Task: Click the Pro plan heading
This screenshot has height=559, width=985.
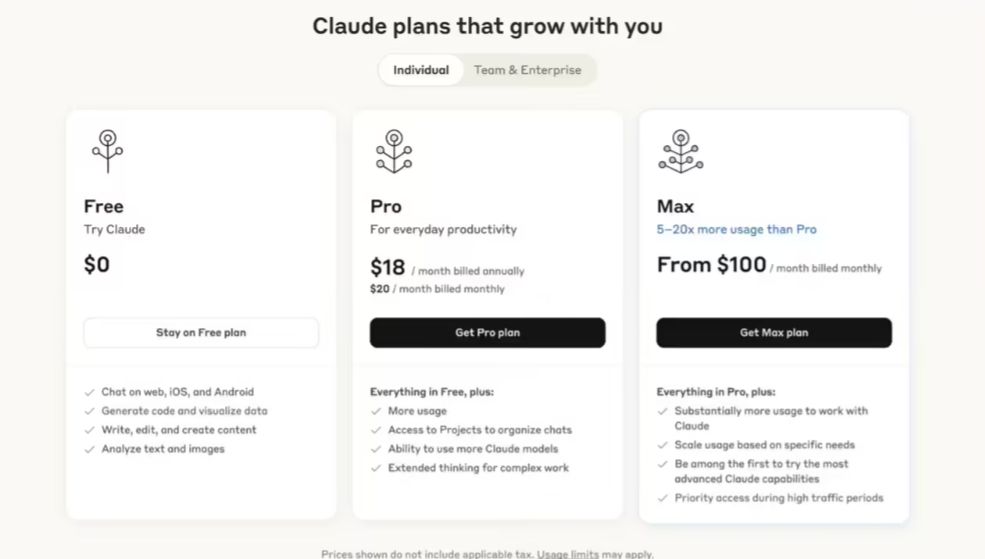Action: pos(386,206)
